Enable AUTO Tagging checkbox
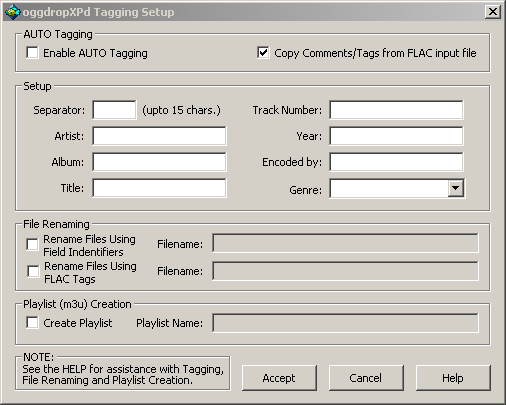Screen dimensions: 506x405 (x=32, y=53)
